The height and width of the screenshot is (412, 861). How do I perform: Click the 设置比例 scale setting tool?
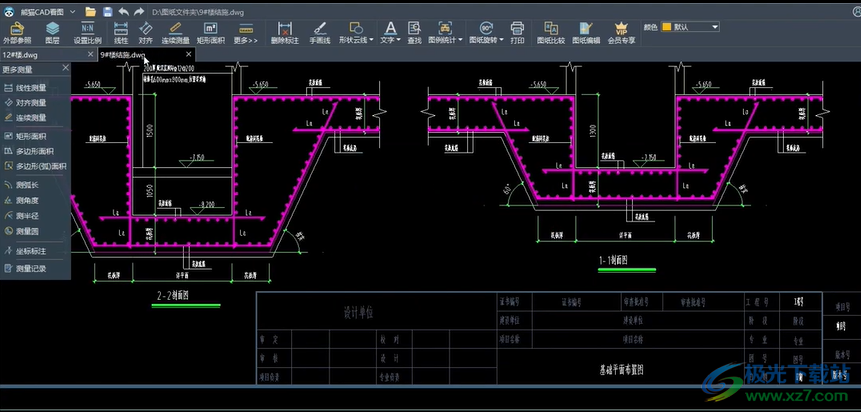pyautogui.click(x=87, y=32)
